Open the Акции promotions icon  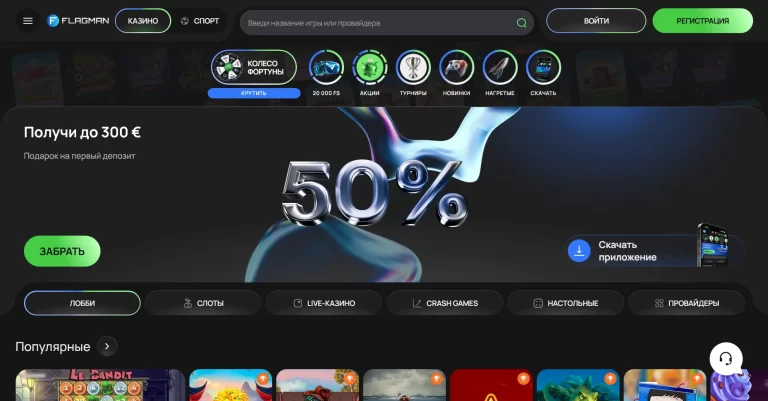370,68
